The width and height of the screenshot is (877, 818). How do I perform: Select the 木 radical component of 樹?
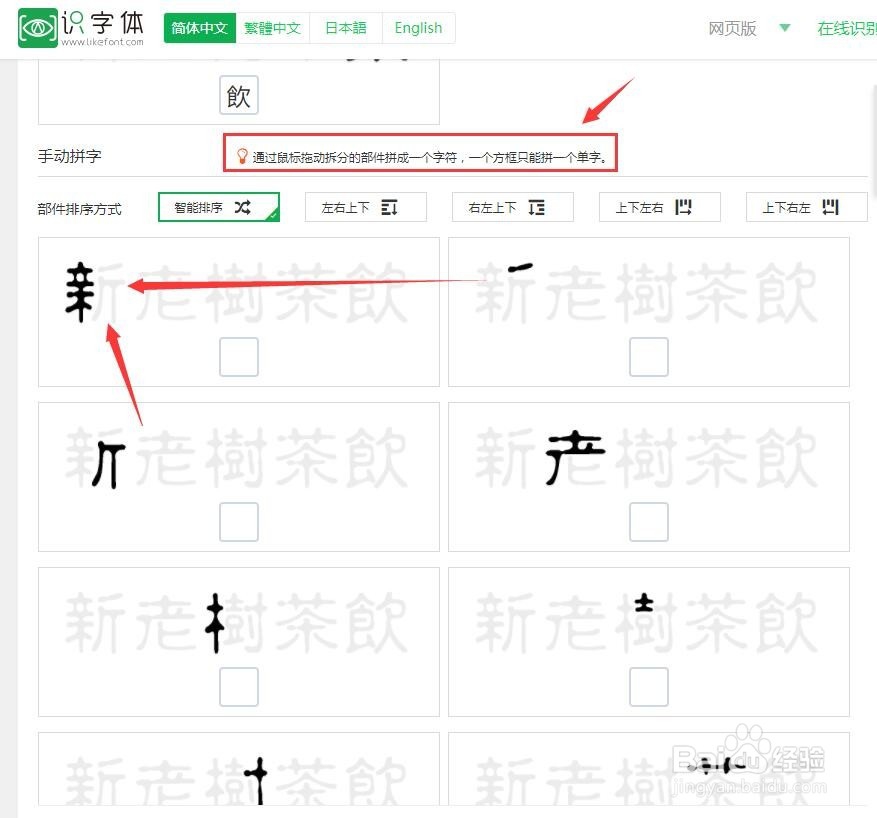pyautogui.click(x=215, y=623)
